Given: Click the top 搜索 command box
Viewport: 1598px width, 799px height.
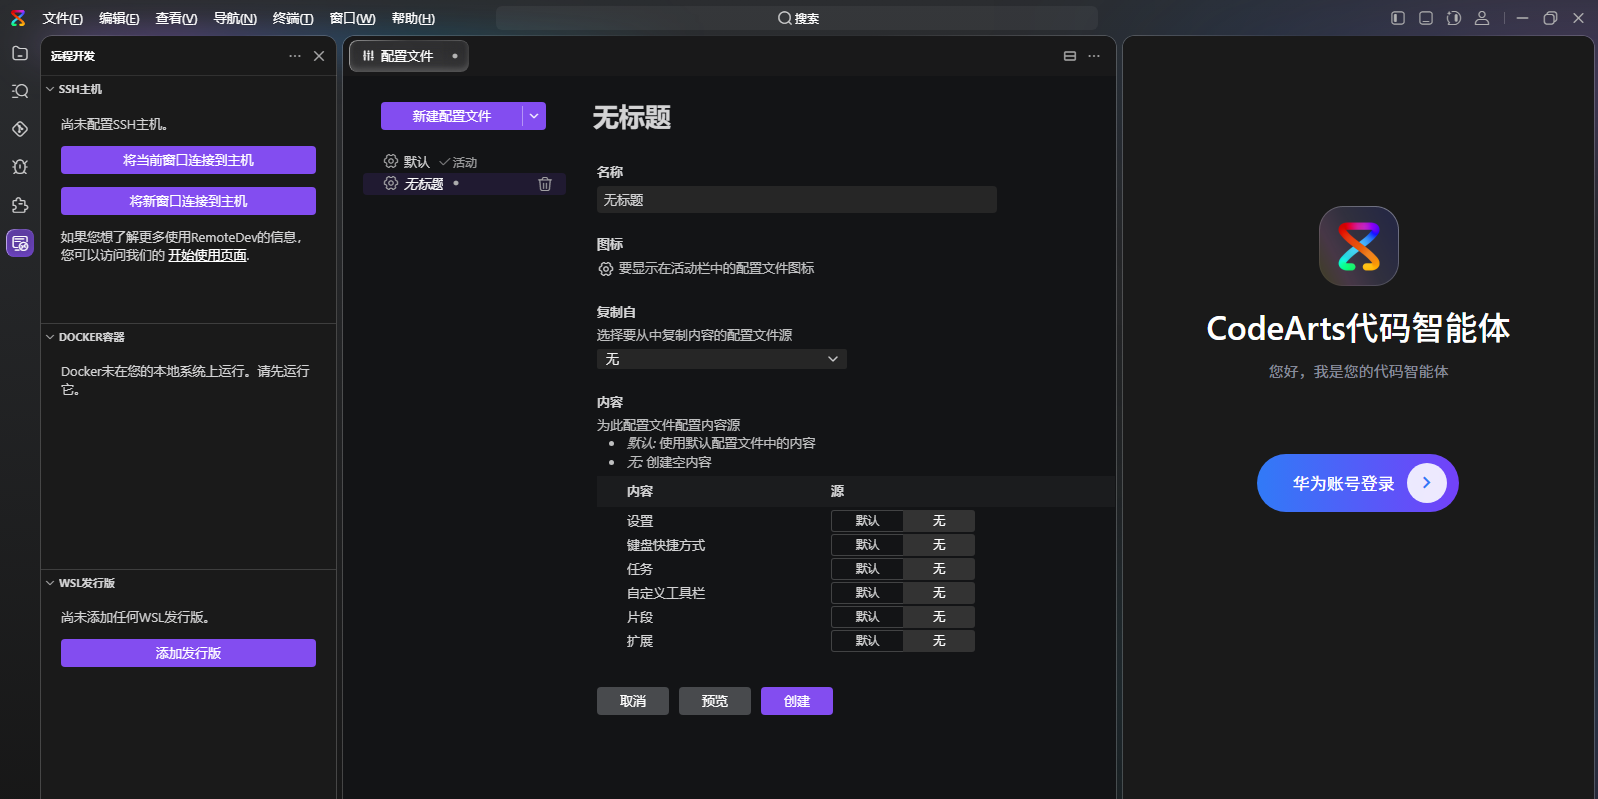Looking at the screenshot, I should click(797, 18).
